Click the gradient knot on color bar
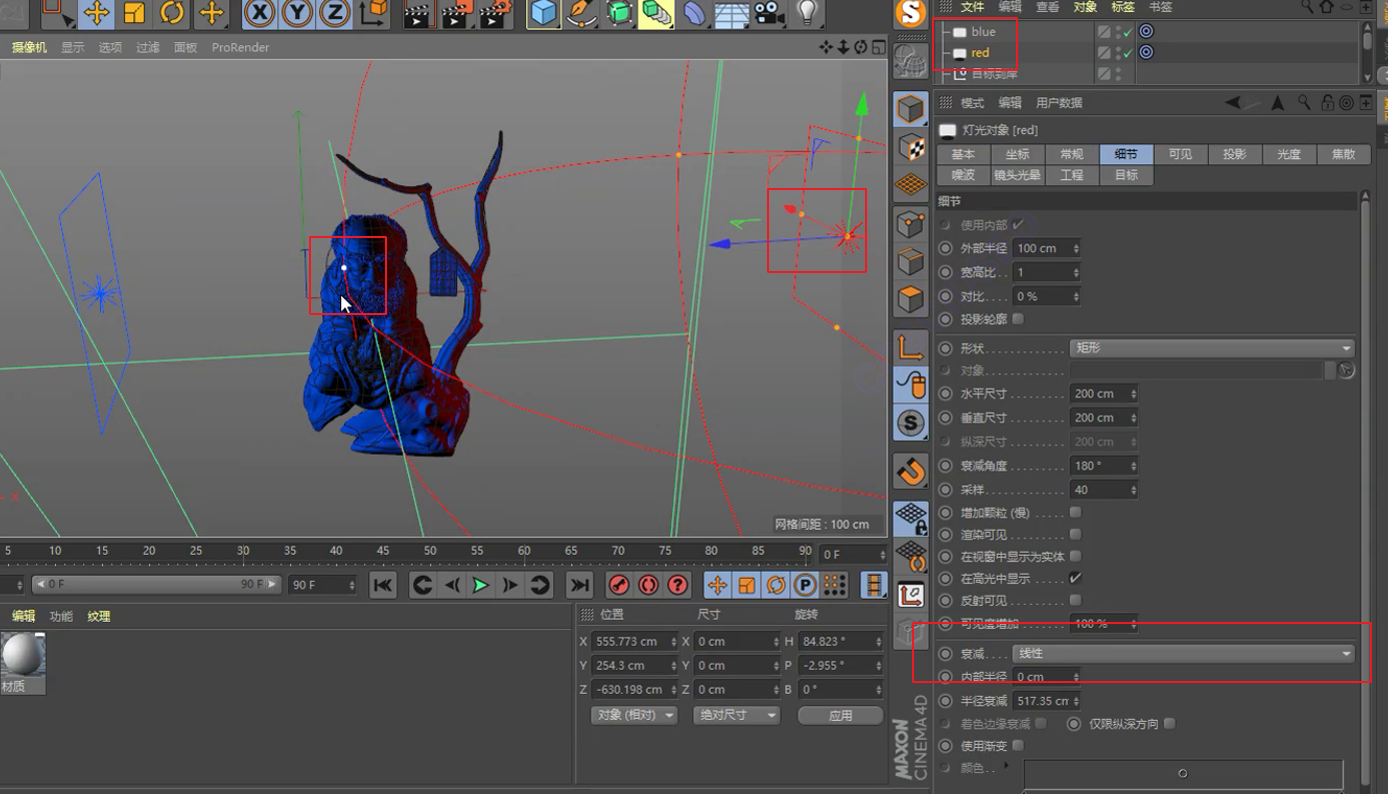 point(1183,773)
